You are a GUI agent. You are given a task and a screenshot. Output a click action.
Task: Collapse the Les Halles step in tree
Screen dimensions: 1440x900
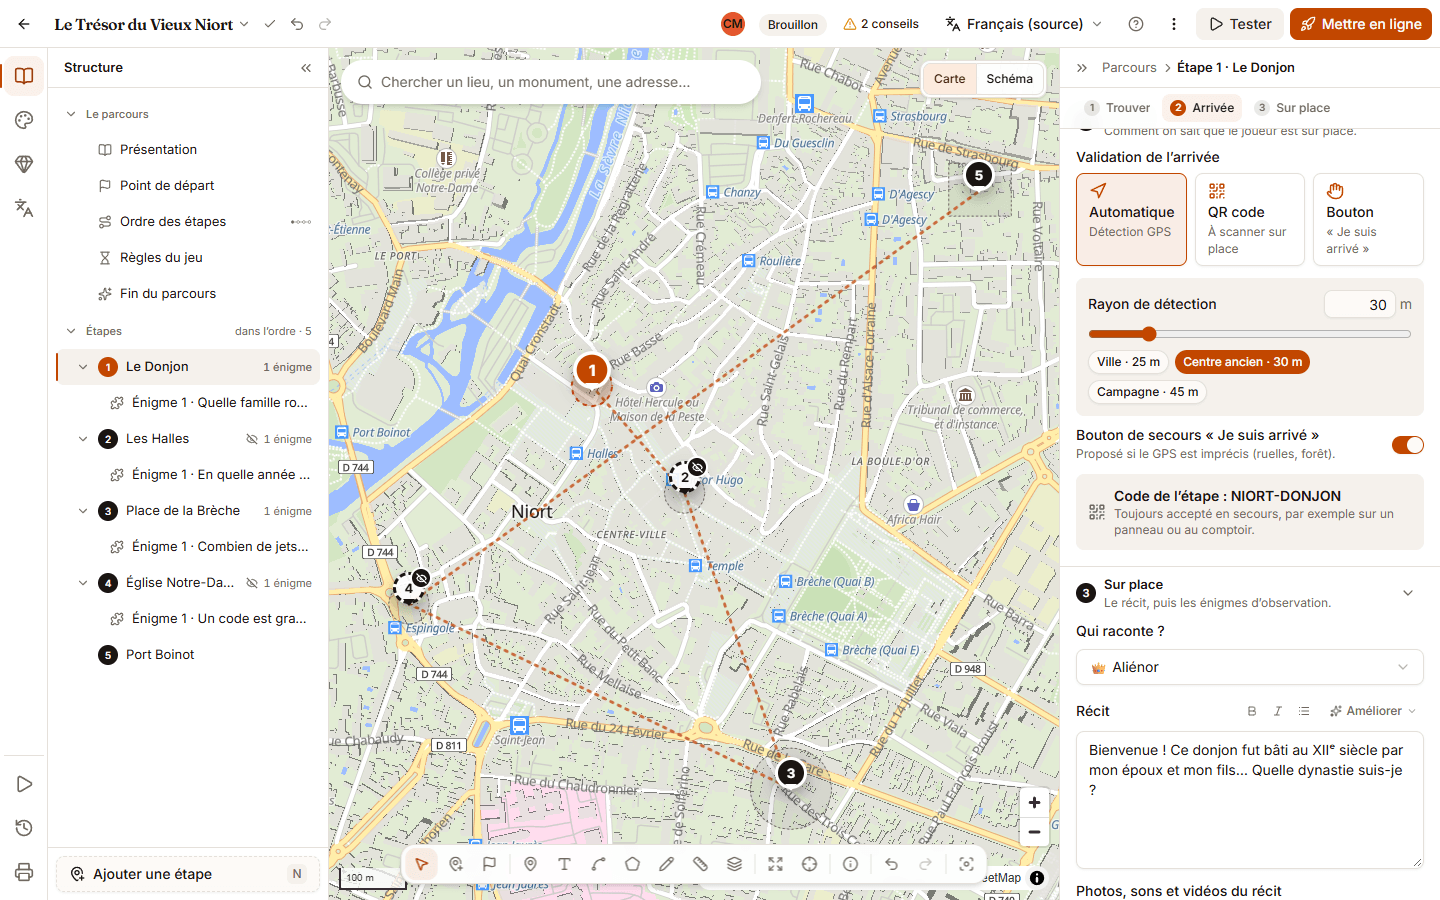83,439
